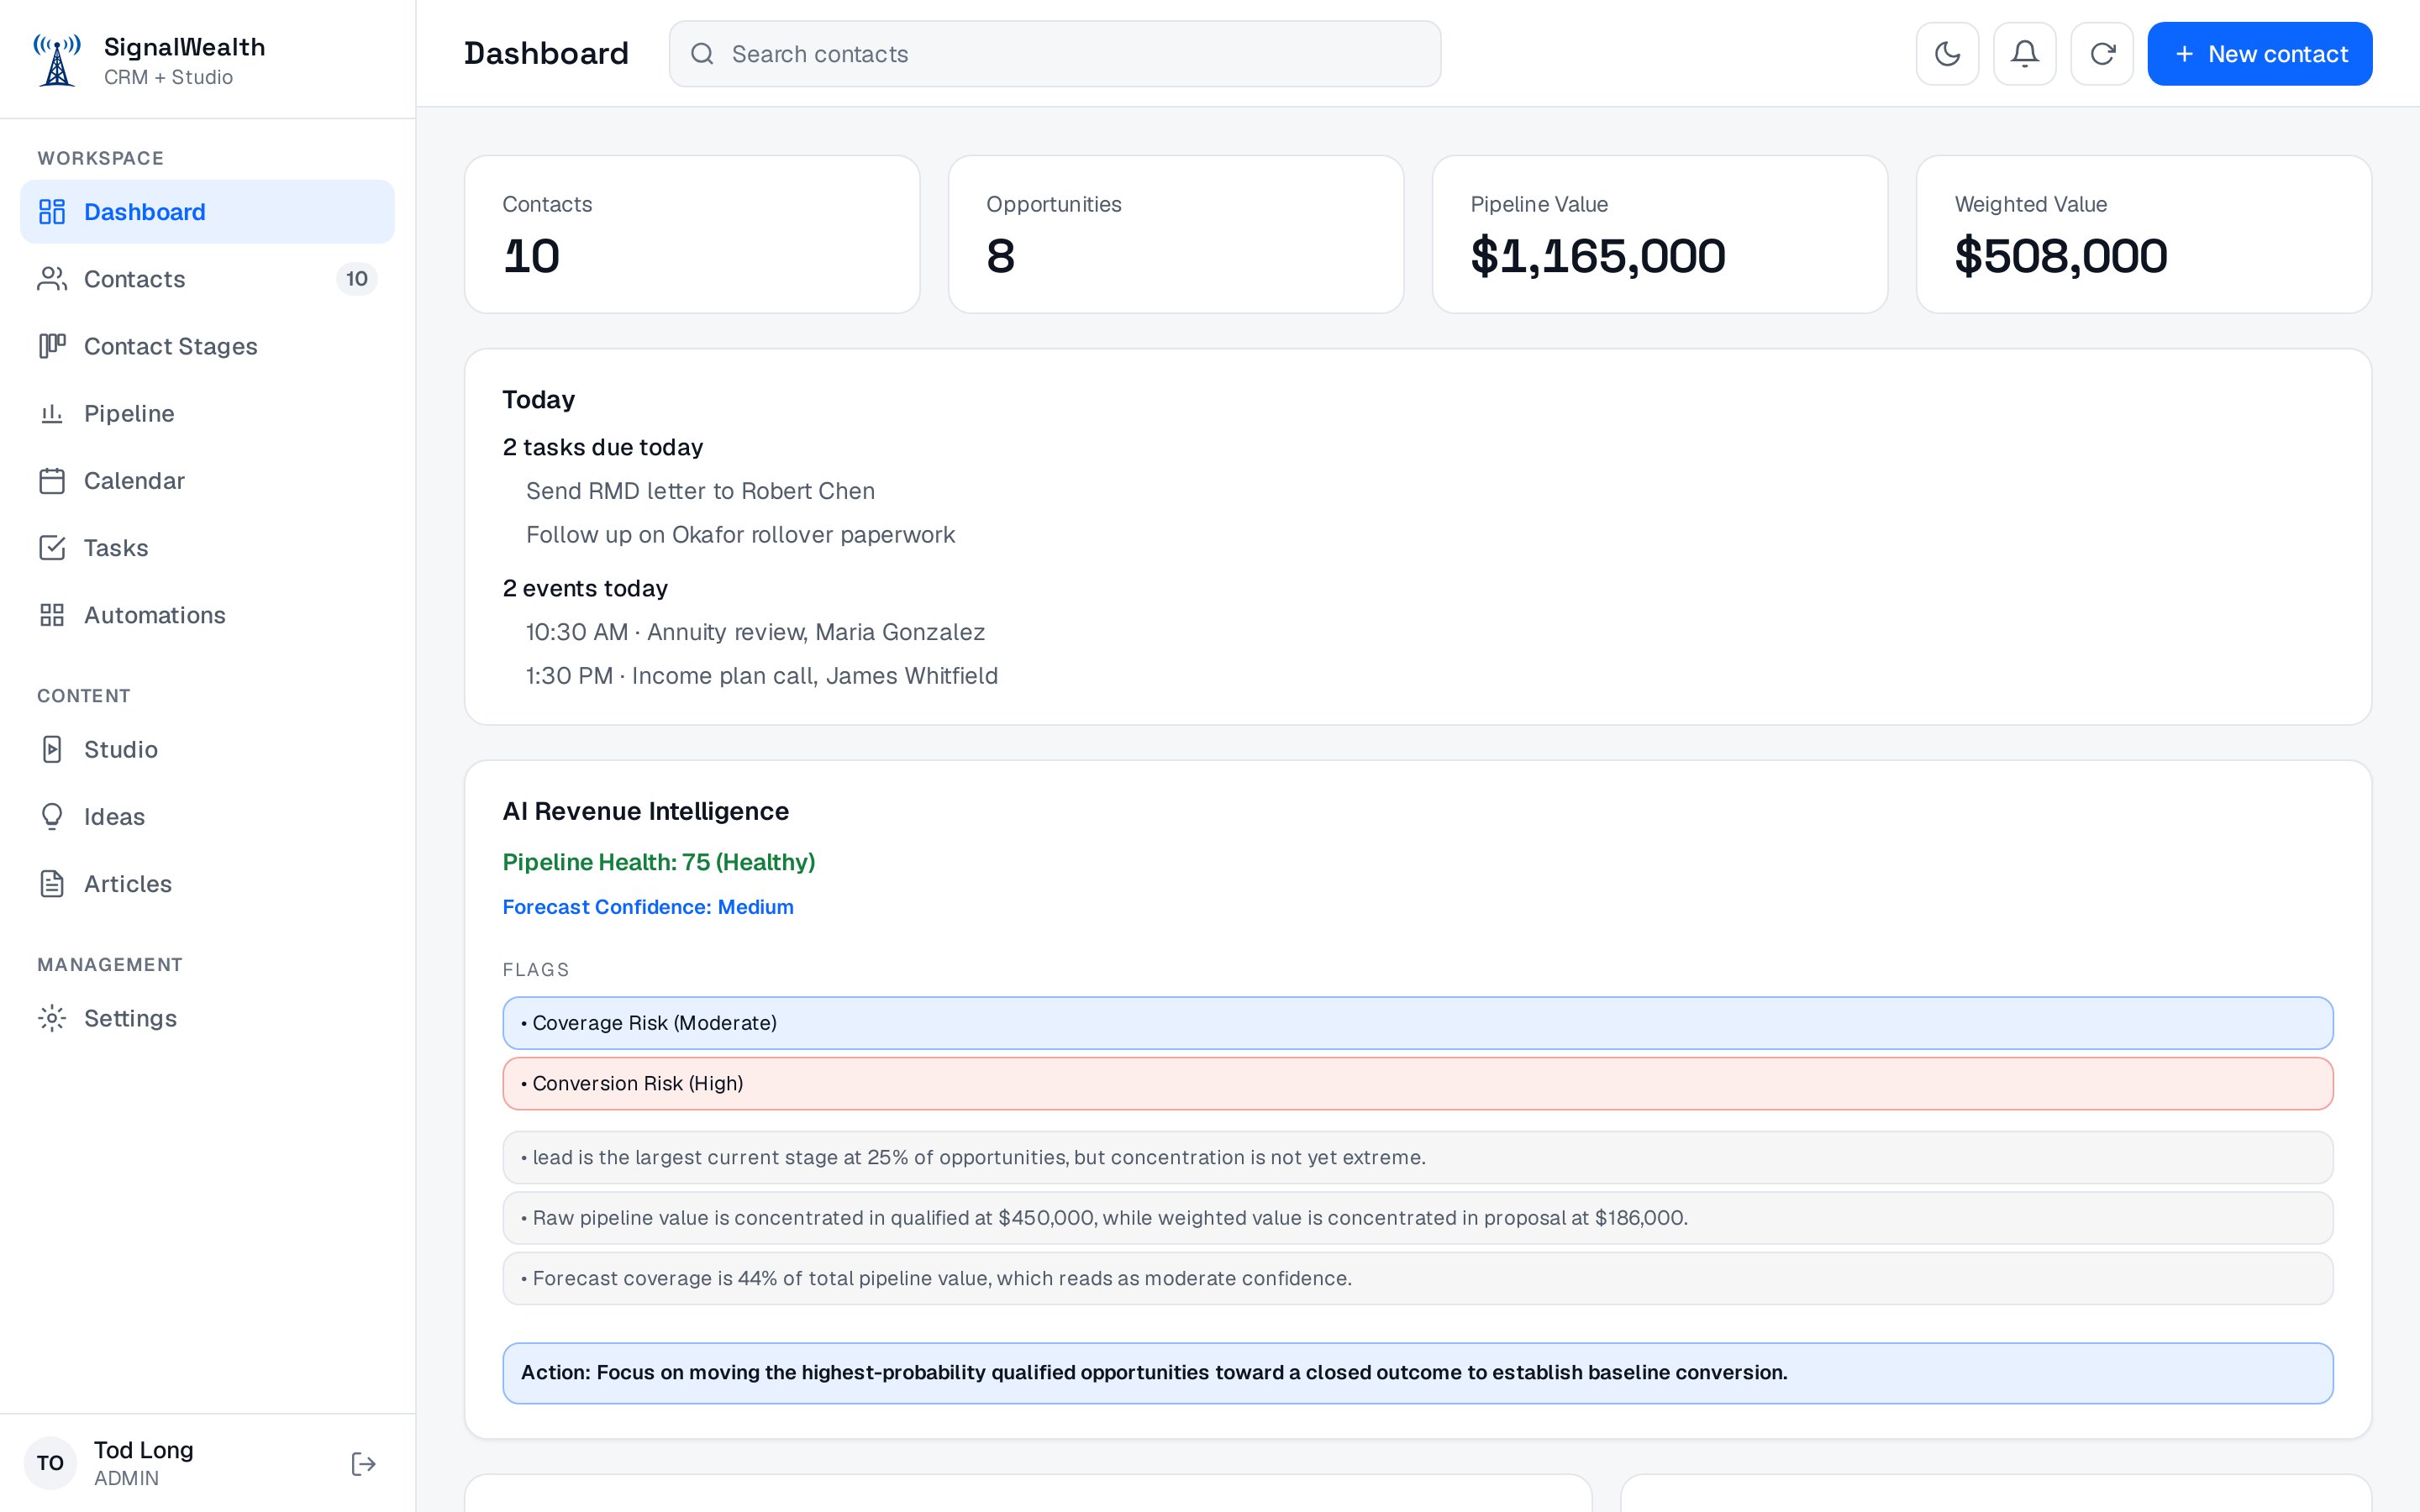The image size is (2420, 1512).
Task: Click Forecast Confidence: Medium text
Action: [647, 907]
